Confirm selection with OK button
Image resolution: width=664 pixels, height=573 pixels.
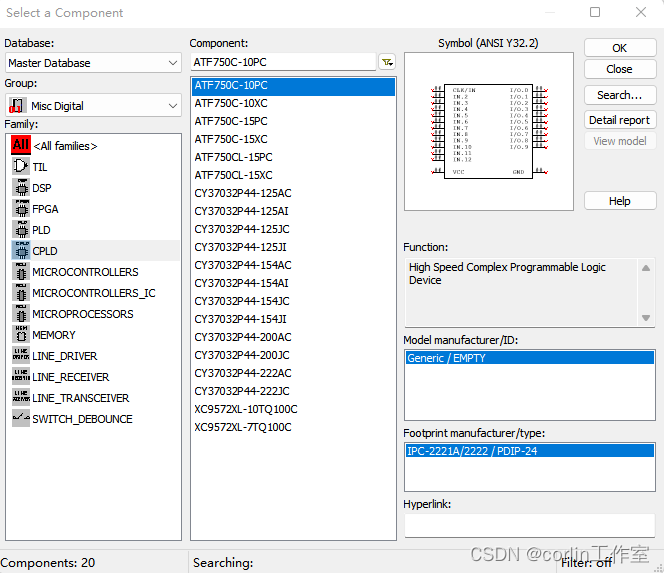point(620,48)
